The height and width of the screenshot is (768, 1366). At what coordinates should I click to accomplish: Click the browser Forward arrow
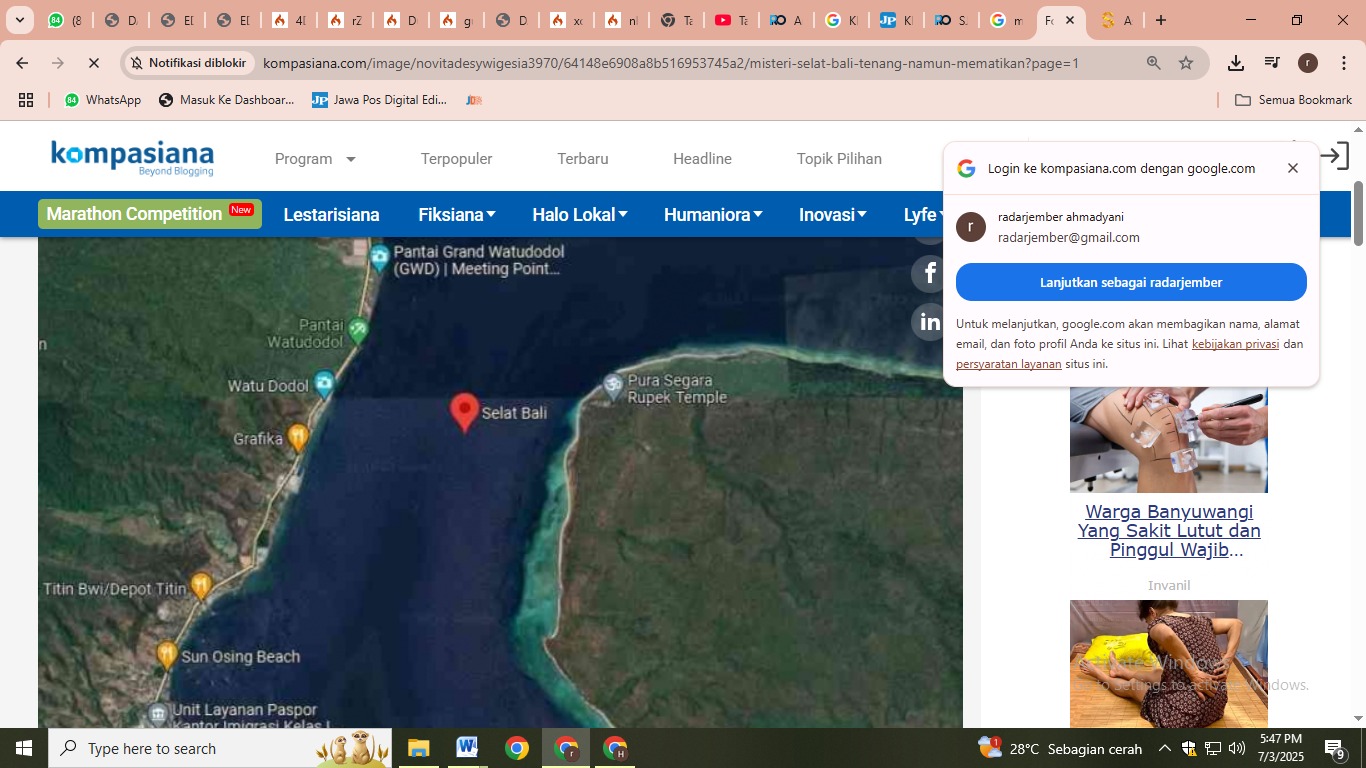click(58, 63)
